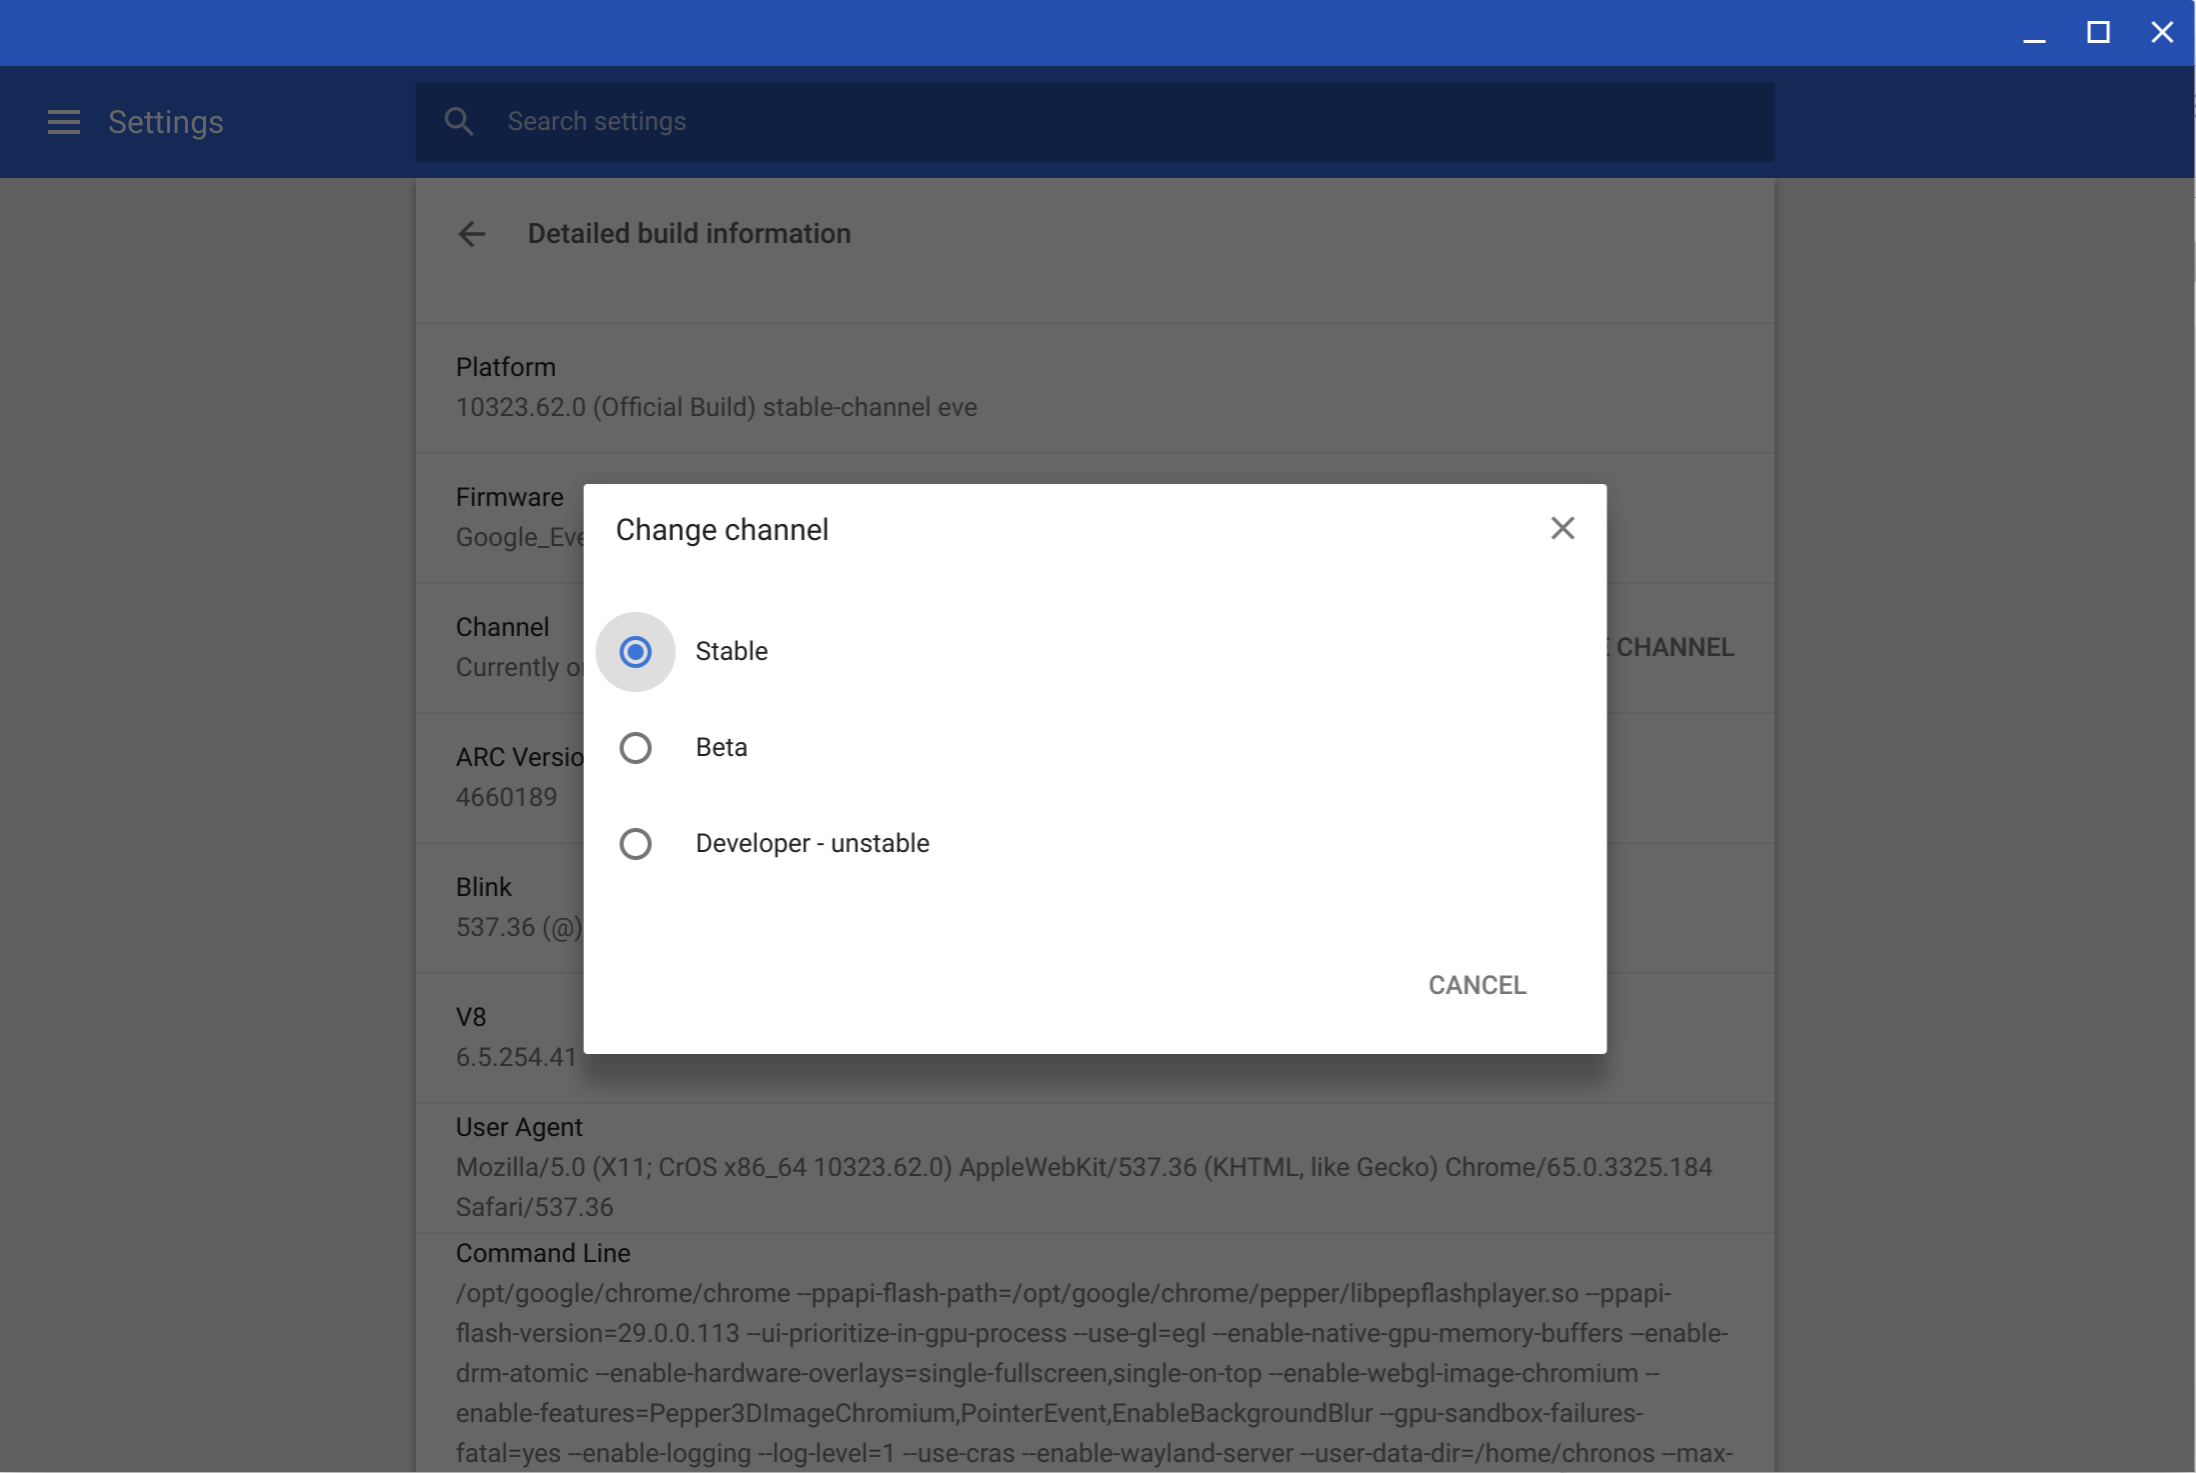2196x1473 pixels.
Task: Click the Change channel dialog title
Action: [x=722, y=530]
